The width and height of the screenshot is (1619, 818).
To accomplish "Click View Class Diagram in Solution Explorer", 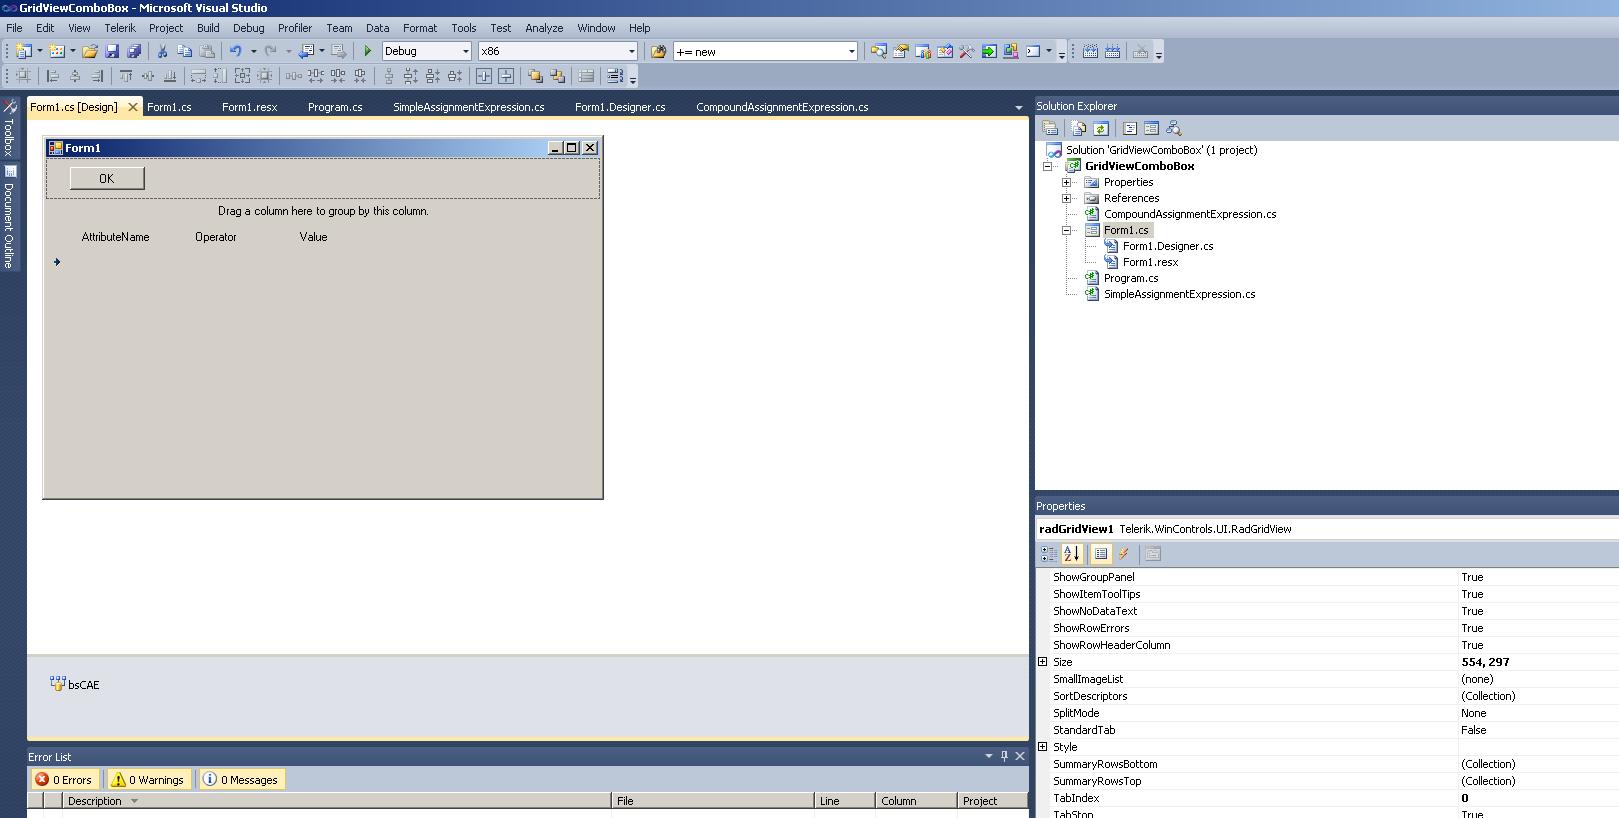I will point(1173,128).
